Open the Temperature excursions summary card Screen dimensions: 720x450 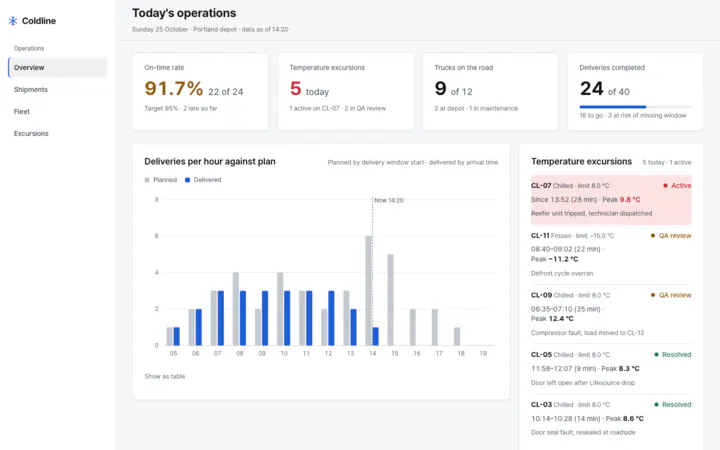tap(345, 92)
